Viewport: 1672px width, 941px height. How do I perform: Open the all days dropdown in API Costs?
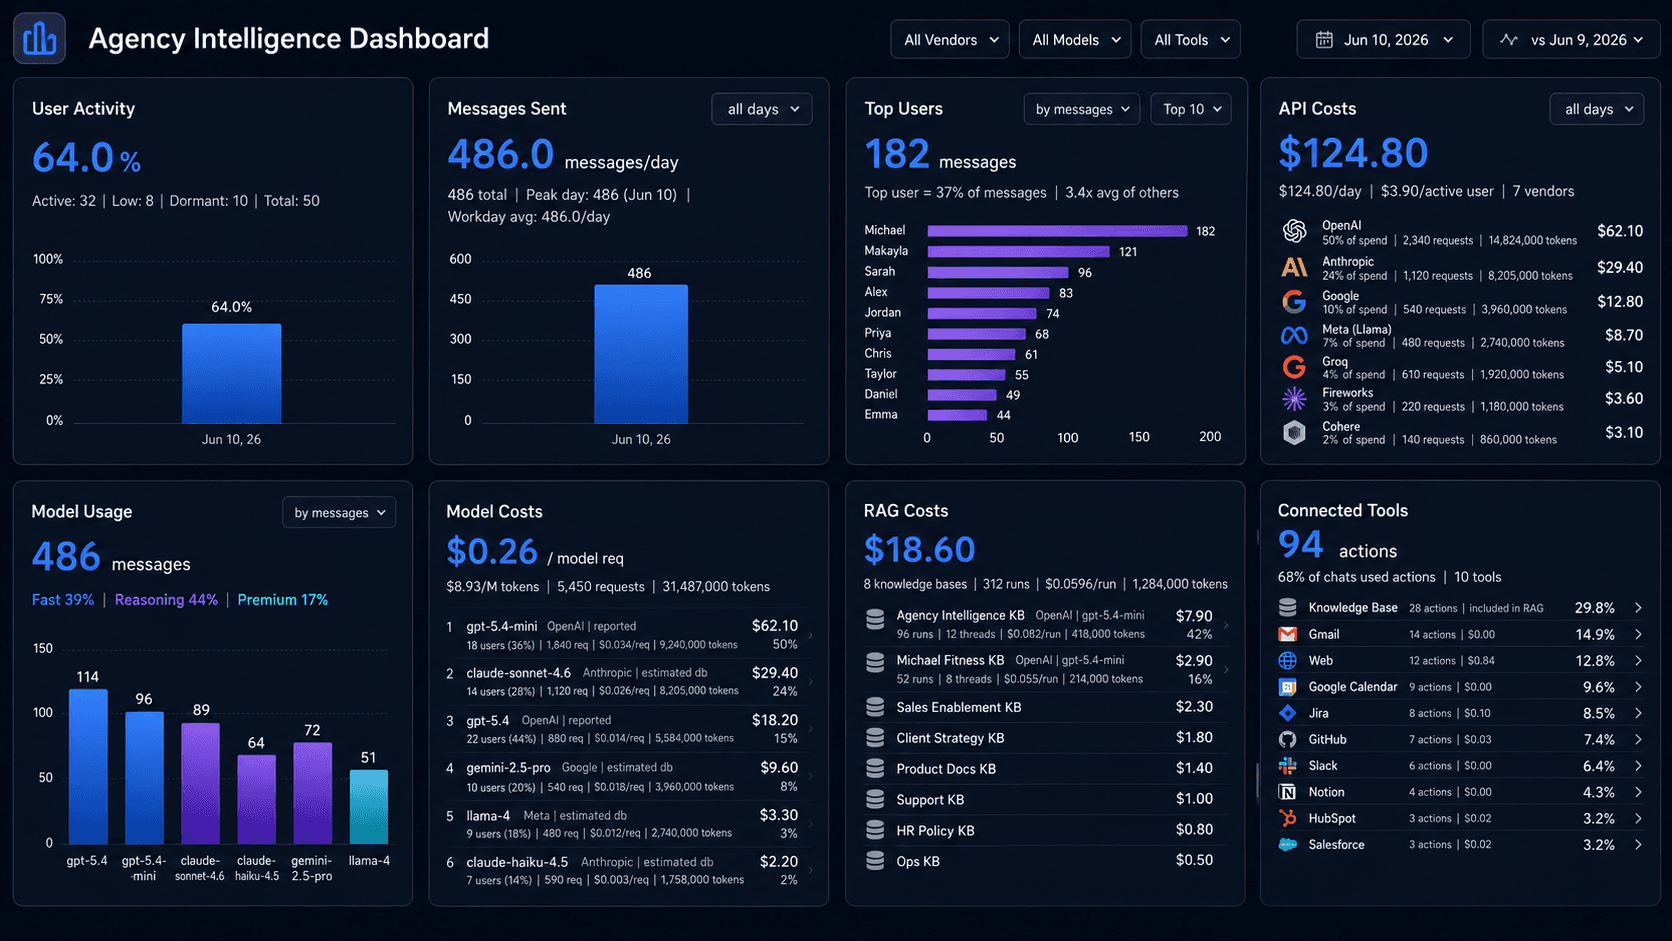1598,109
